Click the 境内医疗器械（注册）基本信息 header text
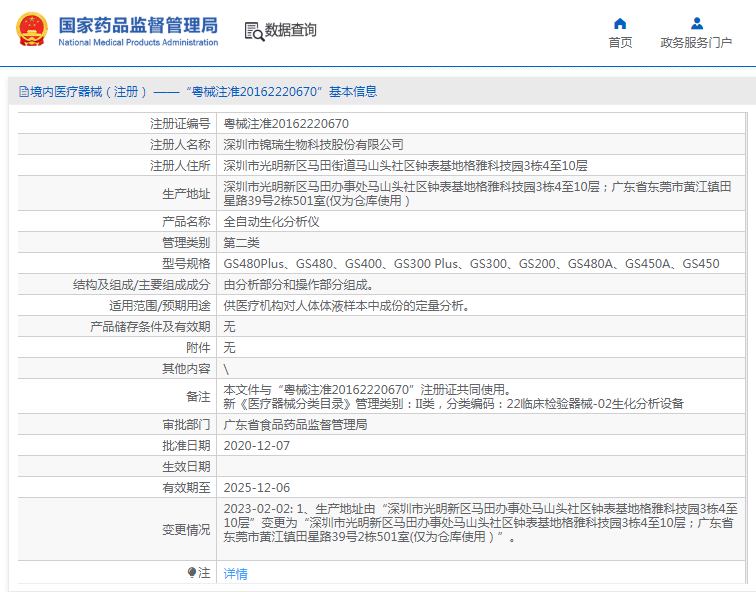Viewport: 756px width, 592px height. (203, 92)
